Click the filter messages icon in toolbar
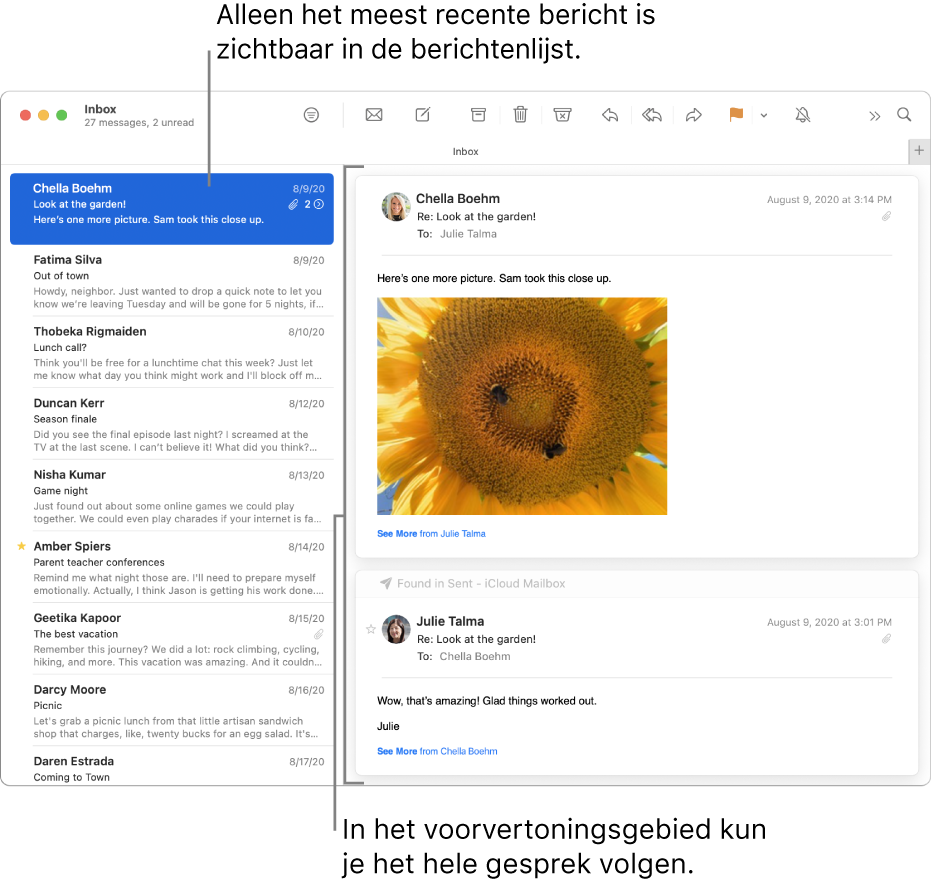Screen dimensions: 931x886 click(311, 115)
